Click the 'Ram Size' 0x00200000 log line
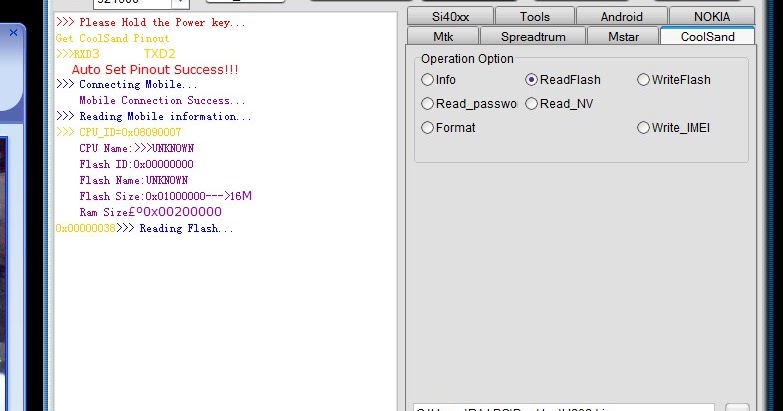 tap(150, 212)
